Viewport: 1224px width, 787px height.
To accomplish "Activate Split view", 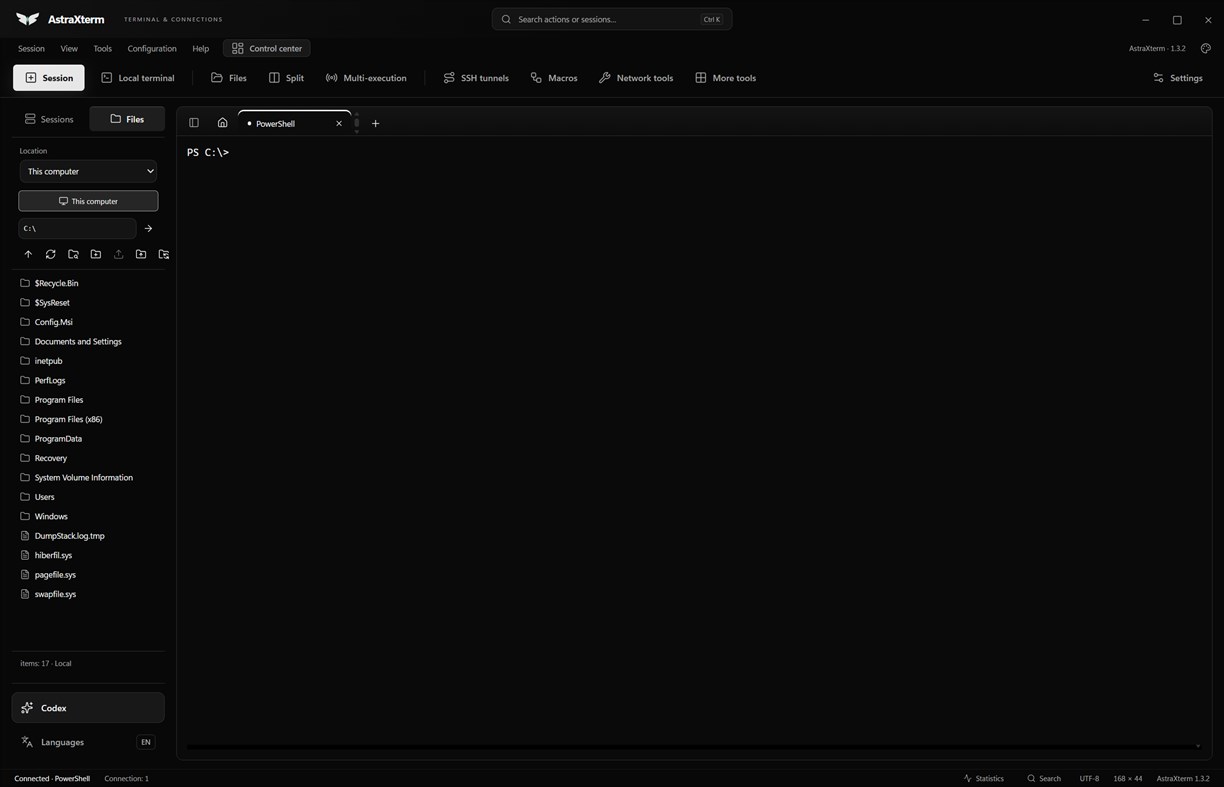I will click(x=286, y=78).
